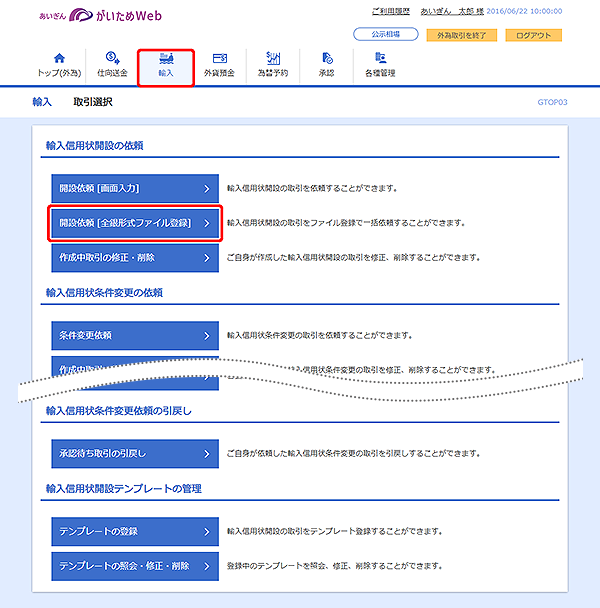Open 開設依頼 [画面入力]
This screenshot has height=608, width=600.
134,188
